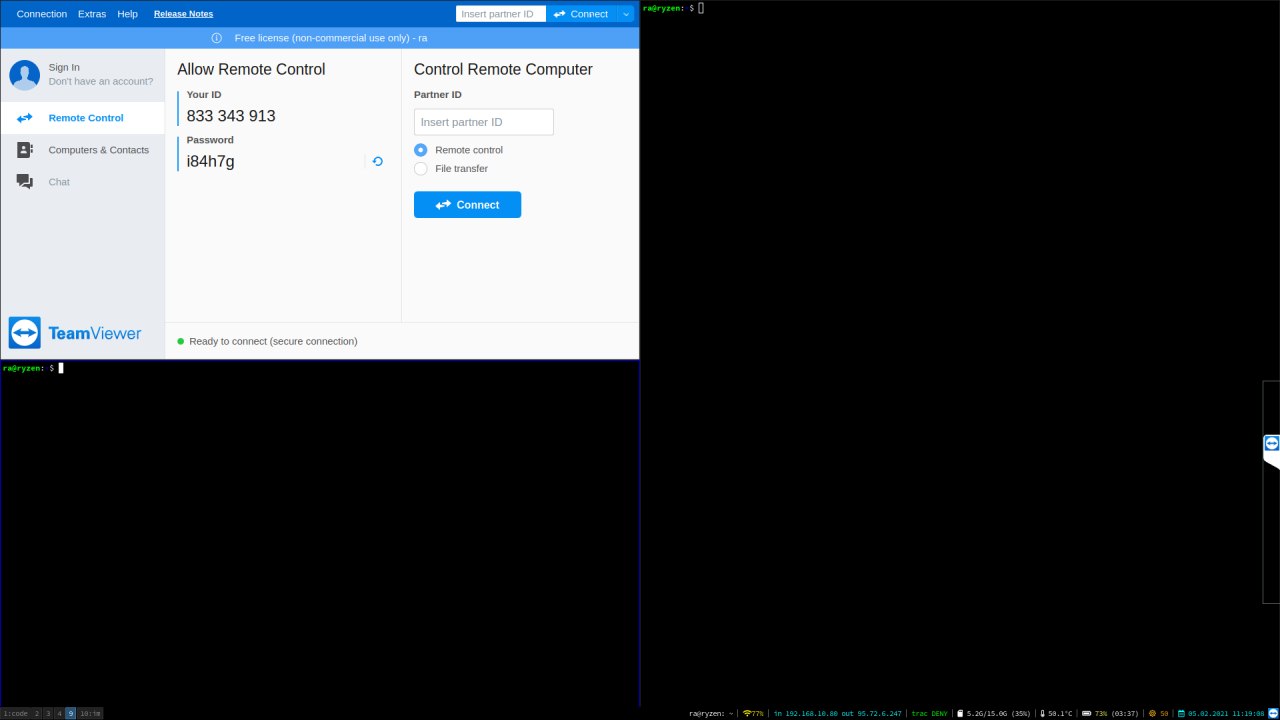Viewport: 1280px width, 720px height.
Task: Click the brightness icon in status bar
Action: [x=1152, y=713]
